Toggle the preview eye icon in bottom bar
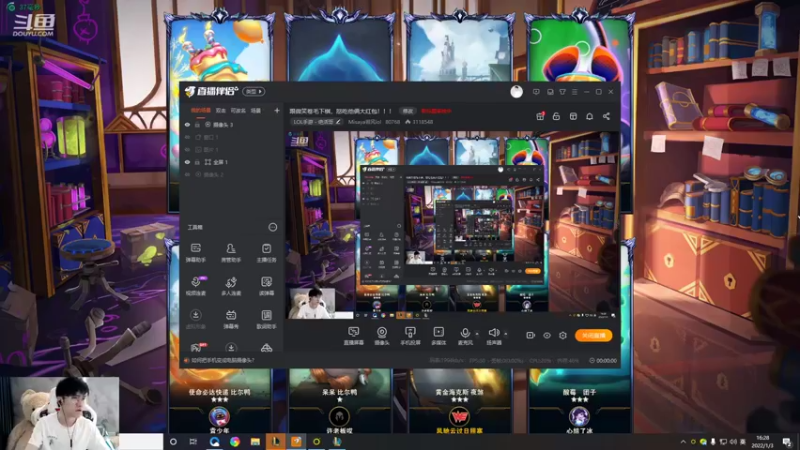The width and height of the screenshot is (800, 450). pyautogui.click(x=547, y=335)
